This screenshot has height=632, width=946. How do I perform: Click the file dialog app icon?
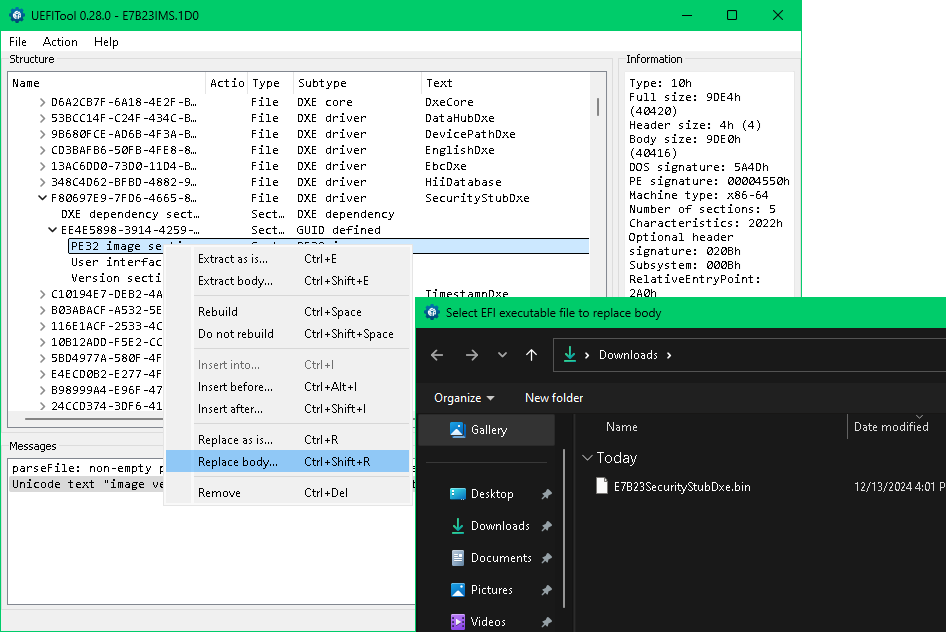click(x=432, y=312)
